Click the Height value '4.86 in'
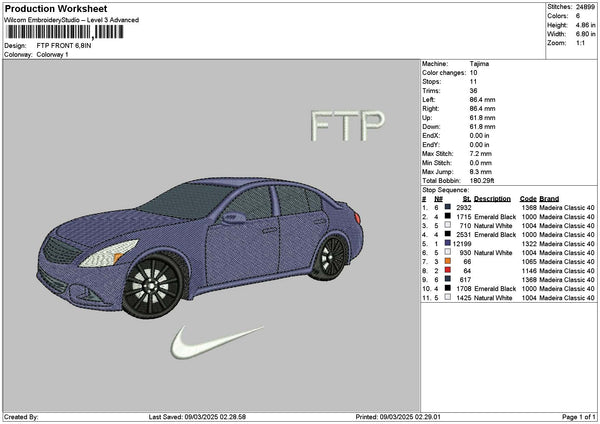Screen dimensions: 600x424 coord(585,25)
